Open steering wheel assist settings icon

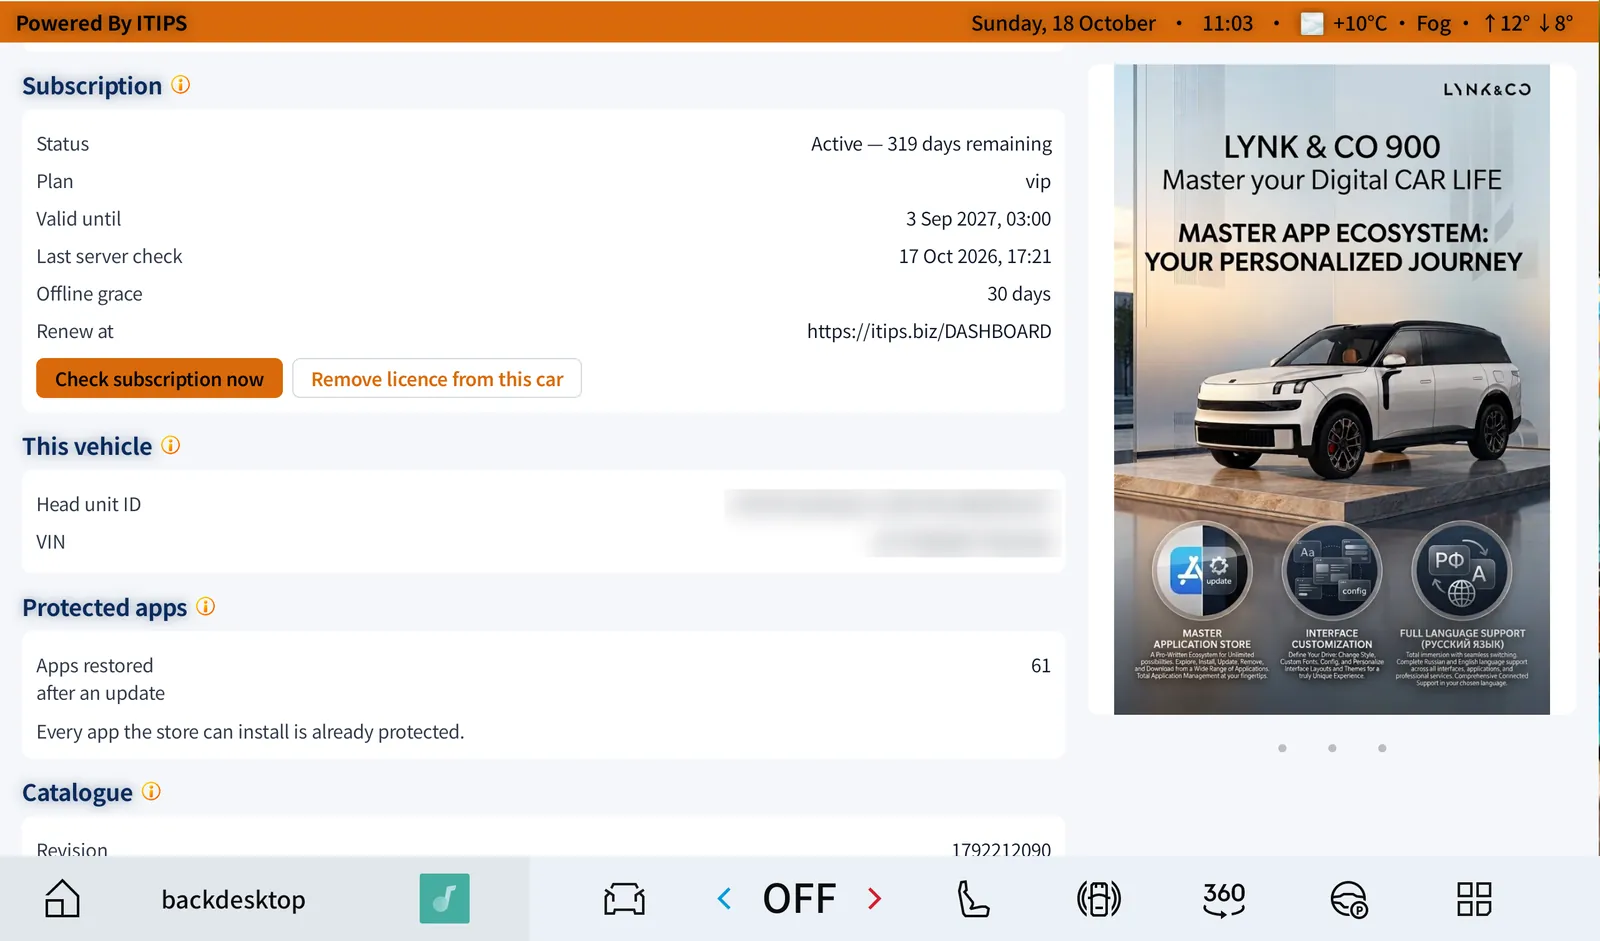click(1349, 898)
